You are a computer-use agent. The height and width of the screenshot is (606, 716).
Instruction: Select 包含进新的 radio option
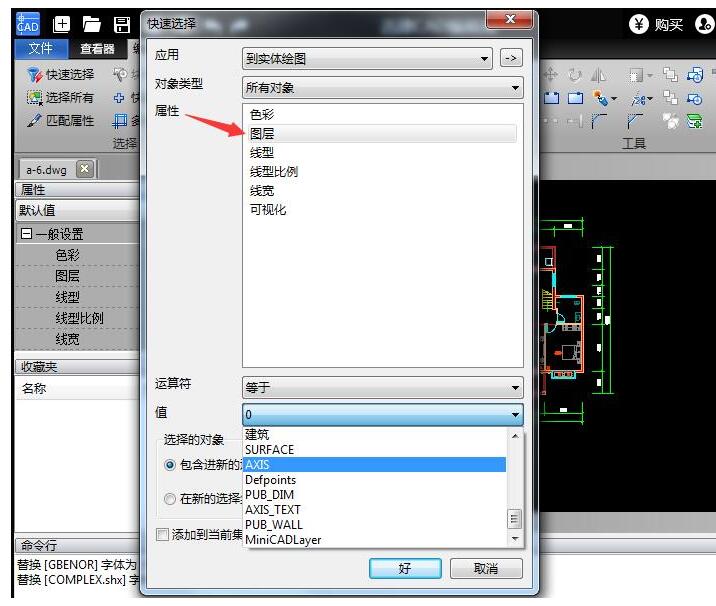pos(169,465)
